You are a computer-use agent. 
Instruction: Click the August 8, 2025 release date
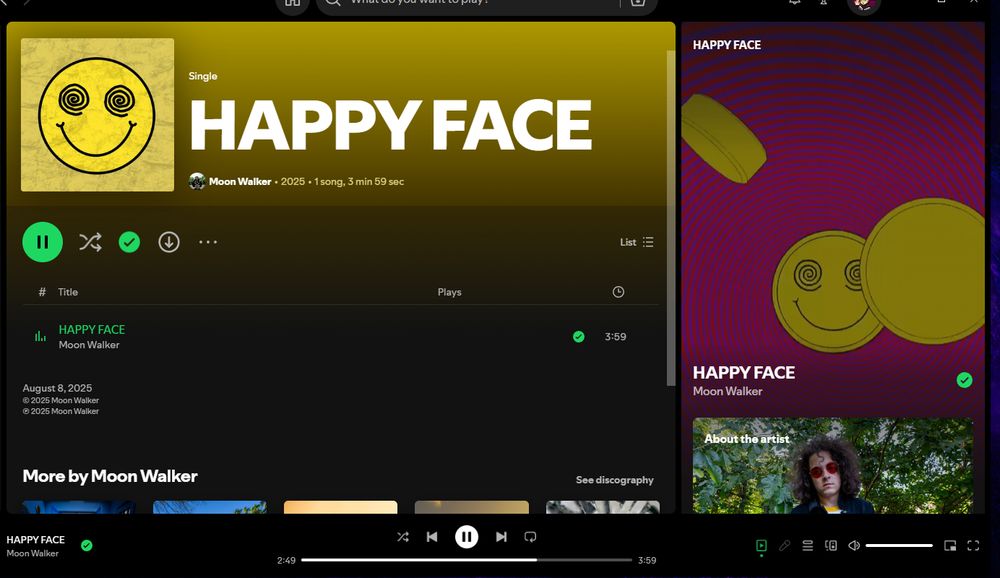[x=57, y=388]
